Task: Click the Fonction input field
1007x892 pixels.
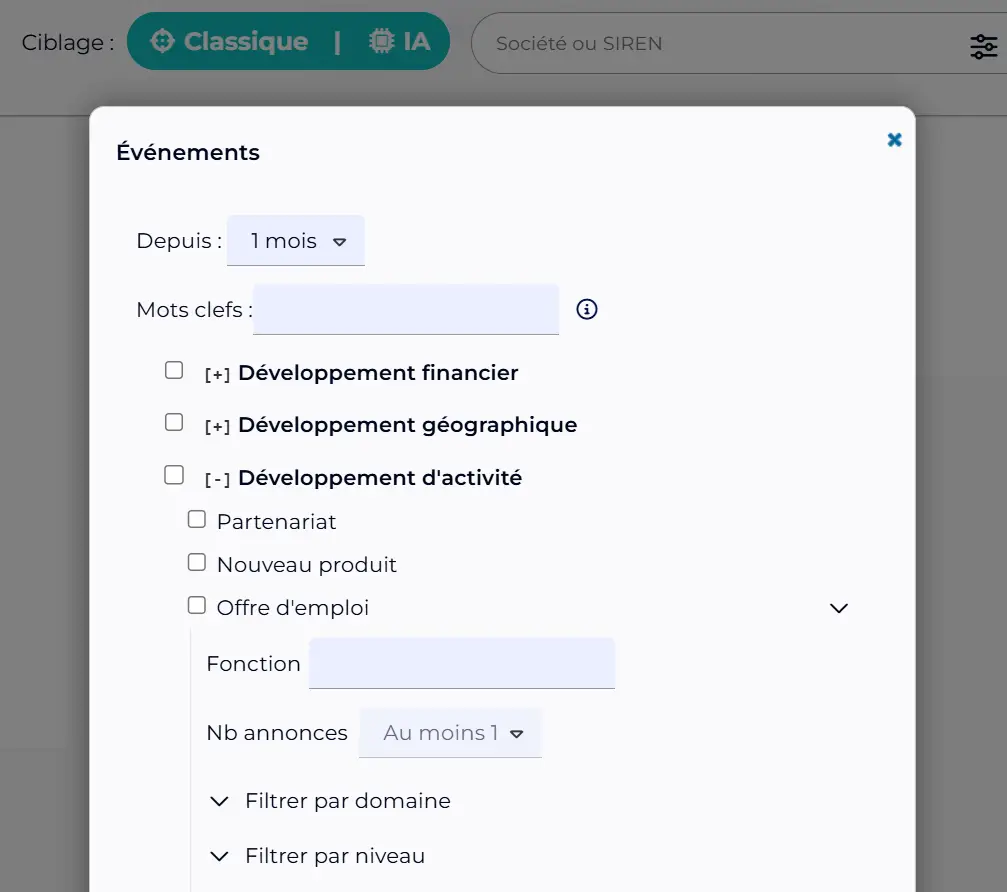Action: 462,663
